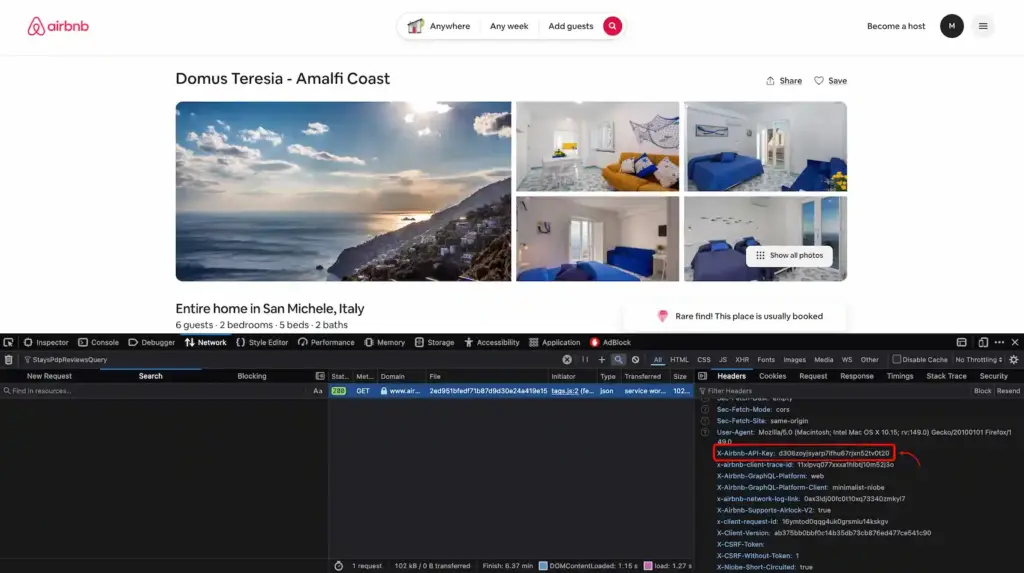Click the yellow sofa living room photo

pos(598,146)
